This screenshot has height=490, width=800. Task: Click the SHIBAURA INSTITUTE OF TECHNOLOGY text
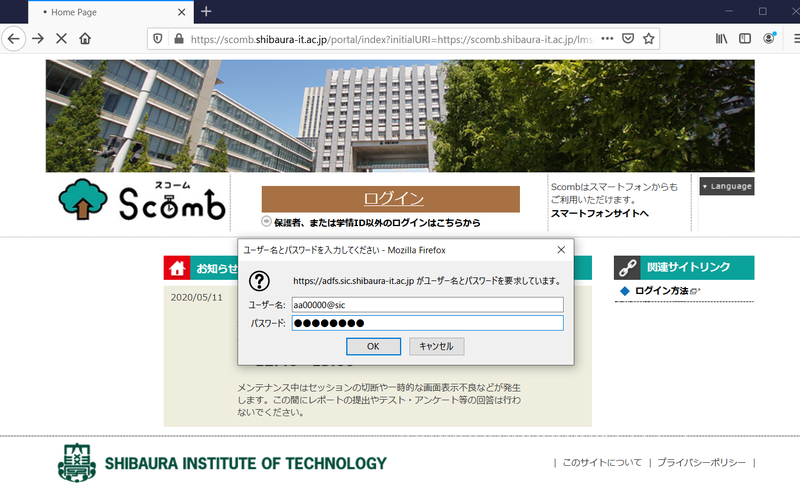pyautogui.click(x=246, y=463)
